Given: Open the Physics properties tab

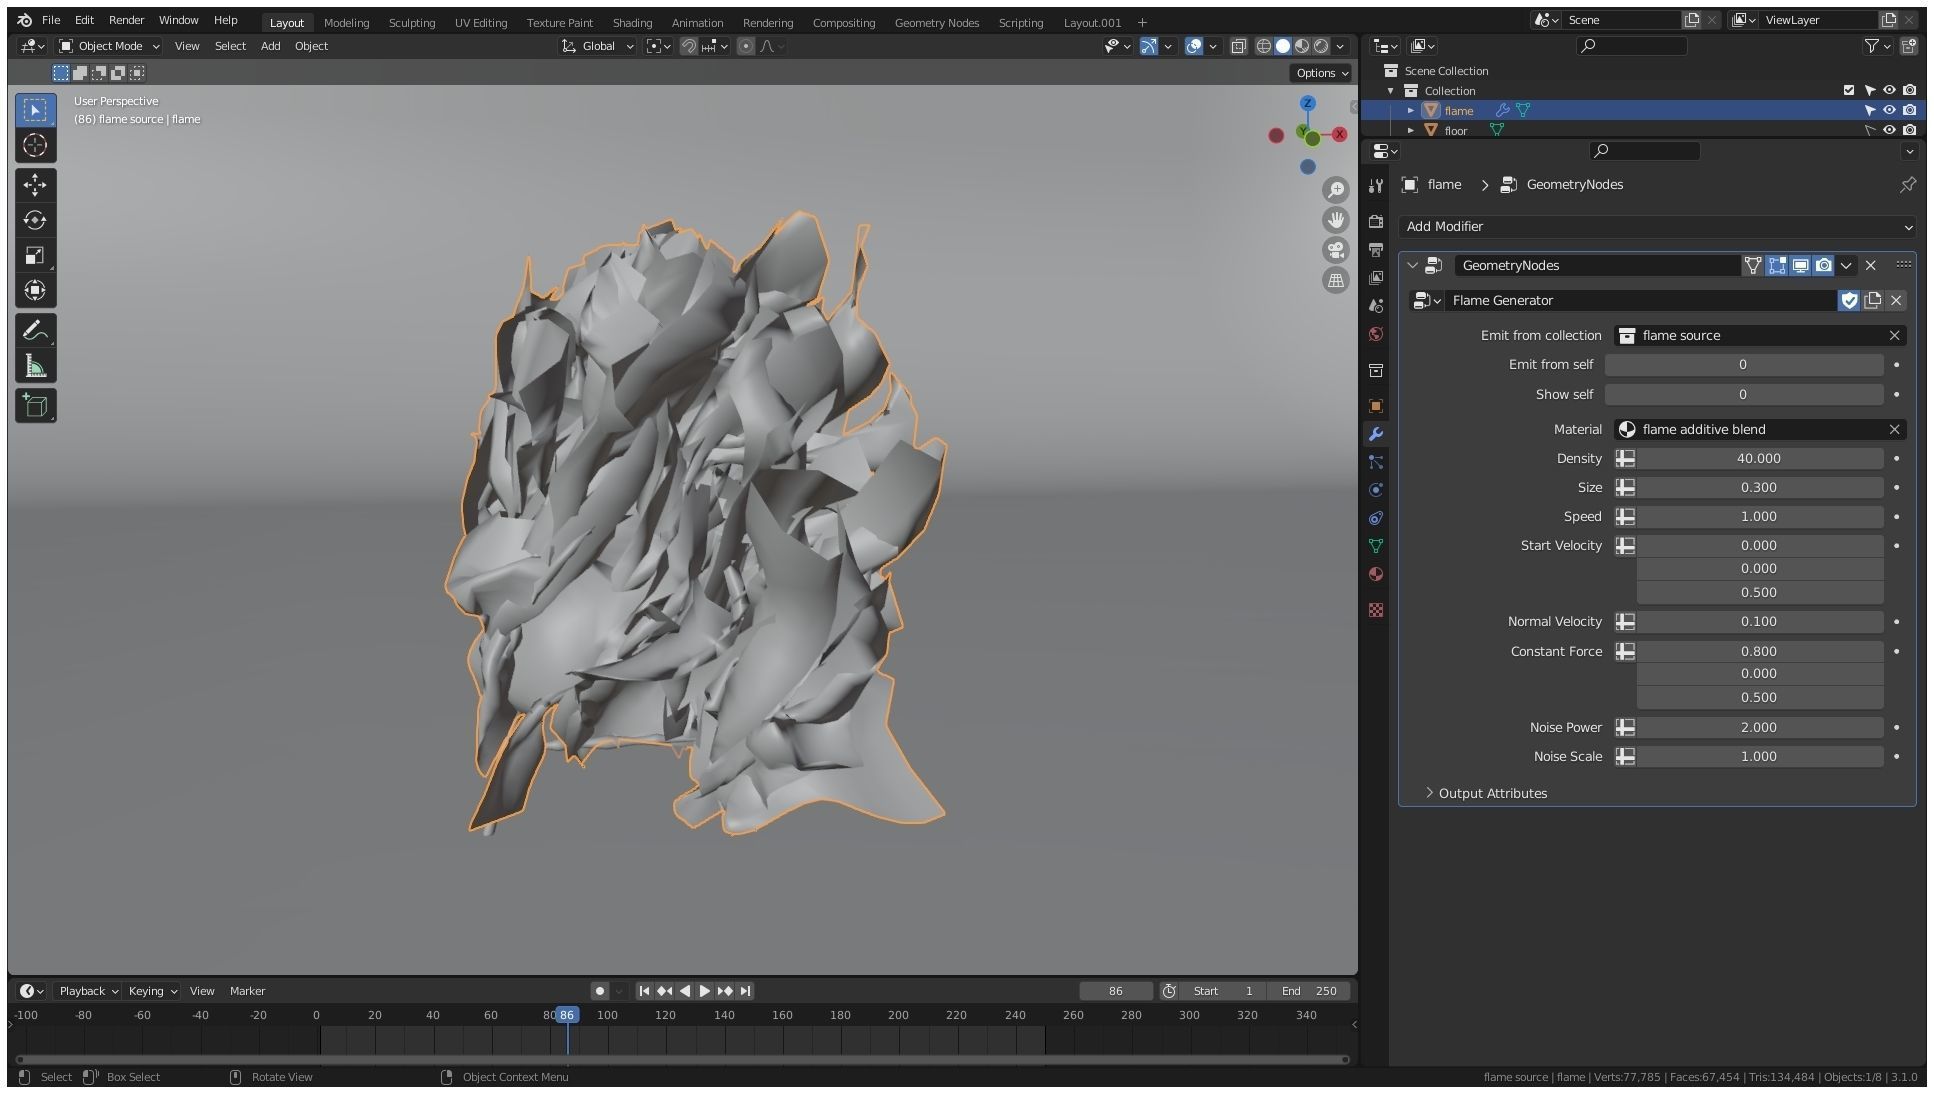Looking at the screenshot, I should [x=1376, y=490].
